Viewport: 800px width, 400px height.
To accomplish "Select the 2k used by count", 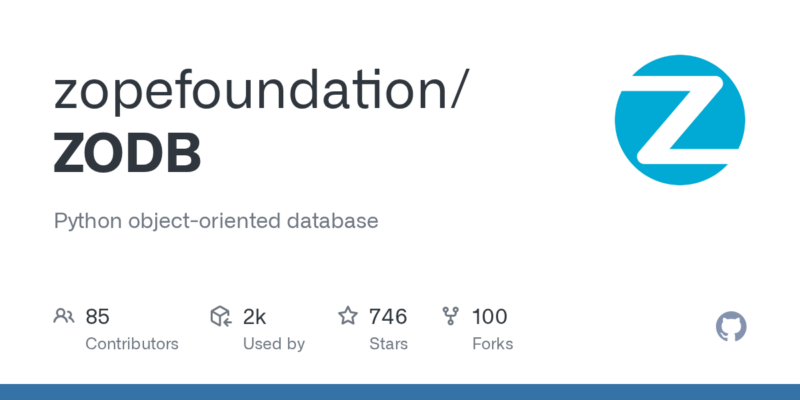I will pyautogui.click(x=254, y=317).
